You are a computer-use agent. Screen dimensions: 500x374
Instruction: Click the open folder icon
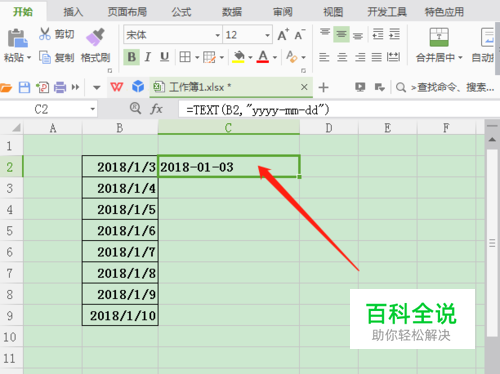[x=6, y=88]
